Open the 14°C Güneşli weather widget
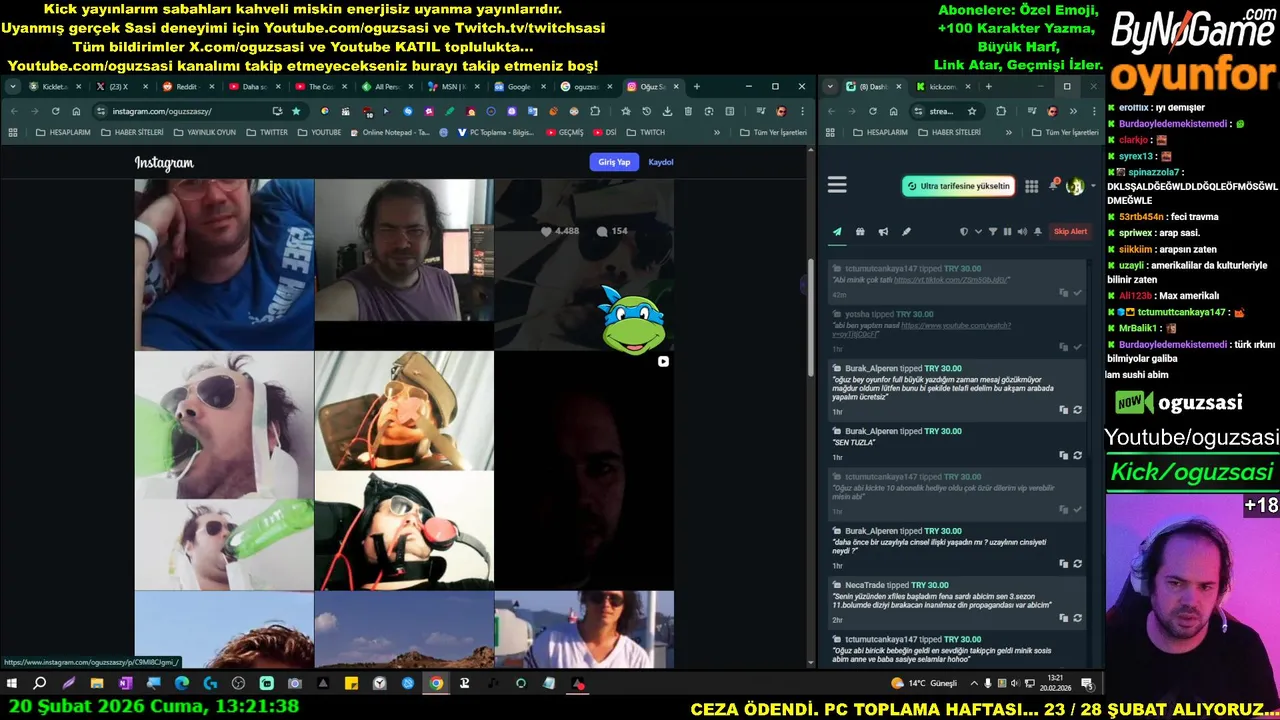 pyautogui.click(x=924, y=684)
